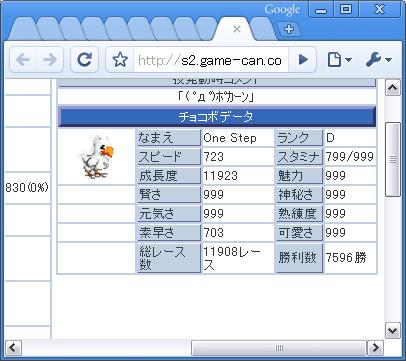Image resolution: width=406 pixels, height=361 pixels.
Task: Click horizontal scrollbar right arrow
Action: 375,348
